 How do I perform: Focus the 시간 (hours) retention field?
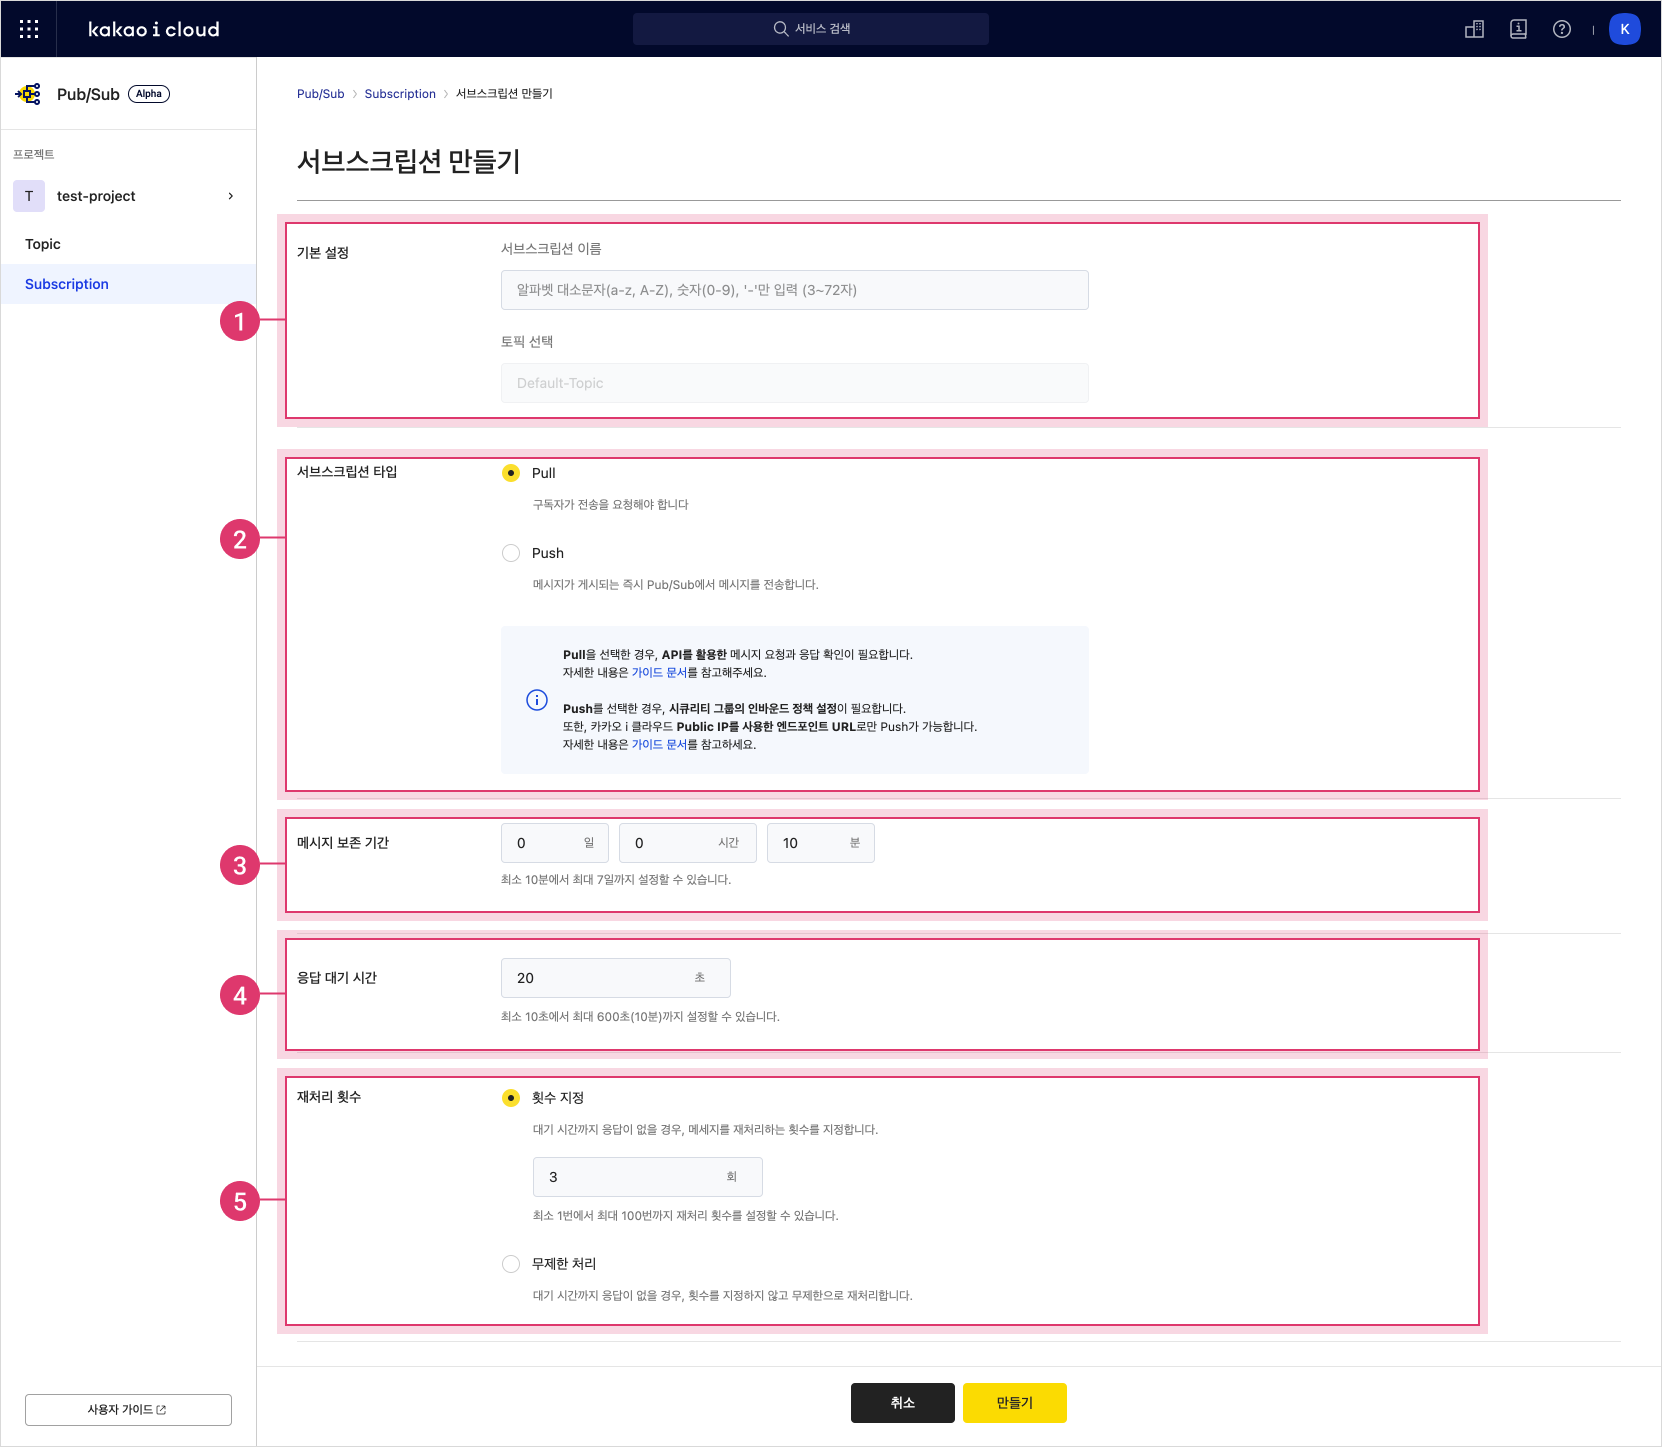688,843
